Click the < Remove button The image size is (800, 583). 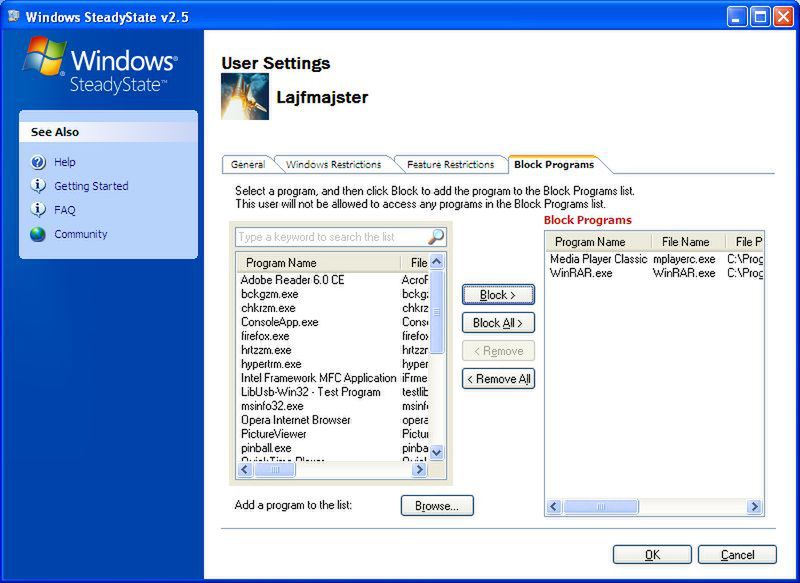(x=498, y=351)
